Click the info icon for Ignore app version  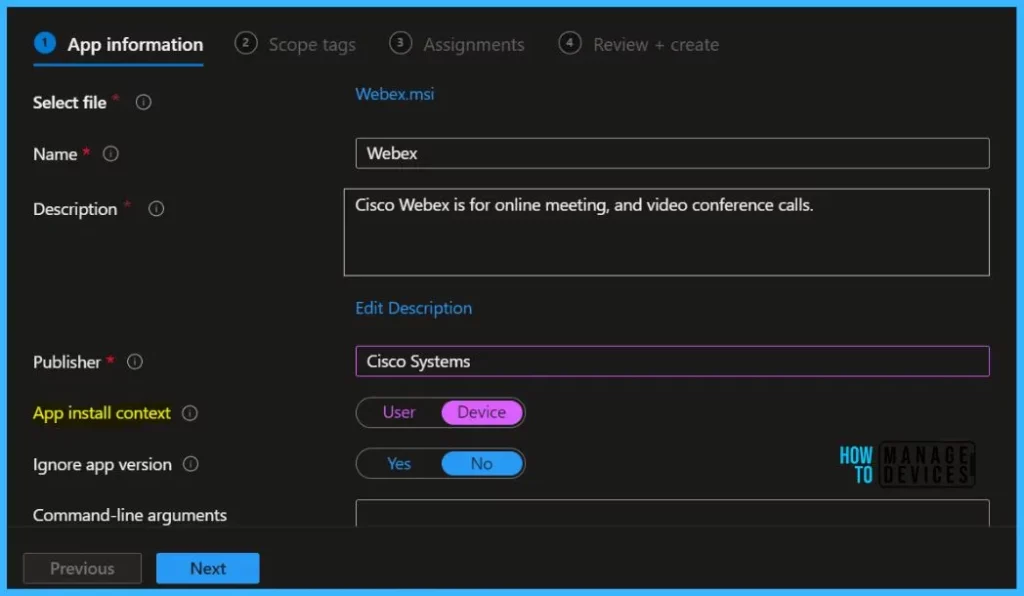click(x=191, y=464)
